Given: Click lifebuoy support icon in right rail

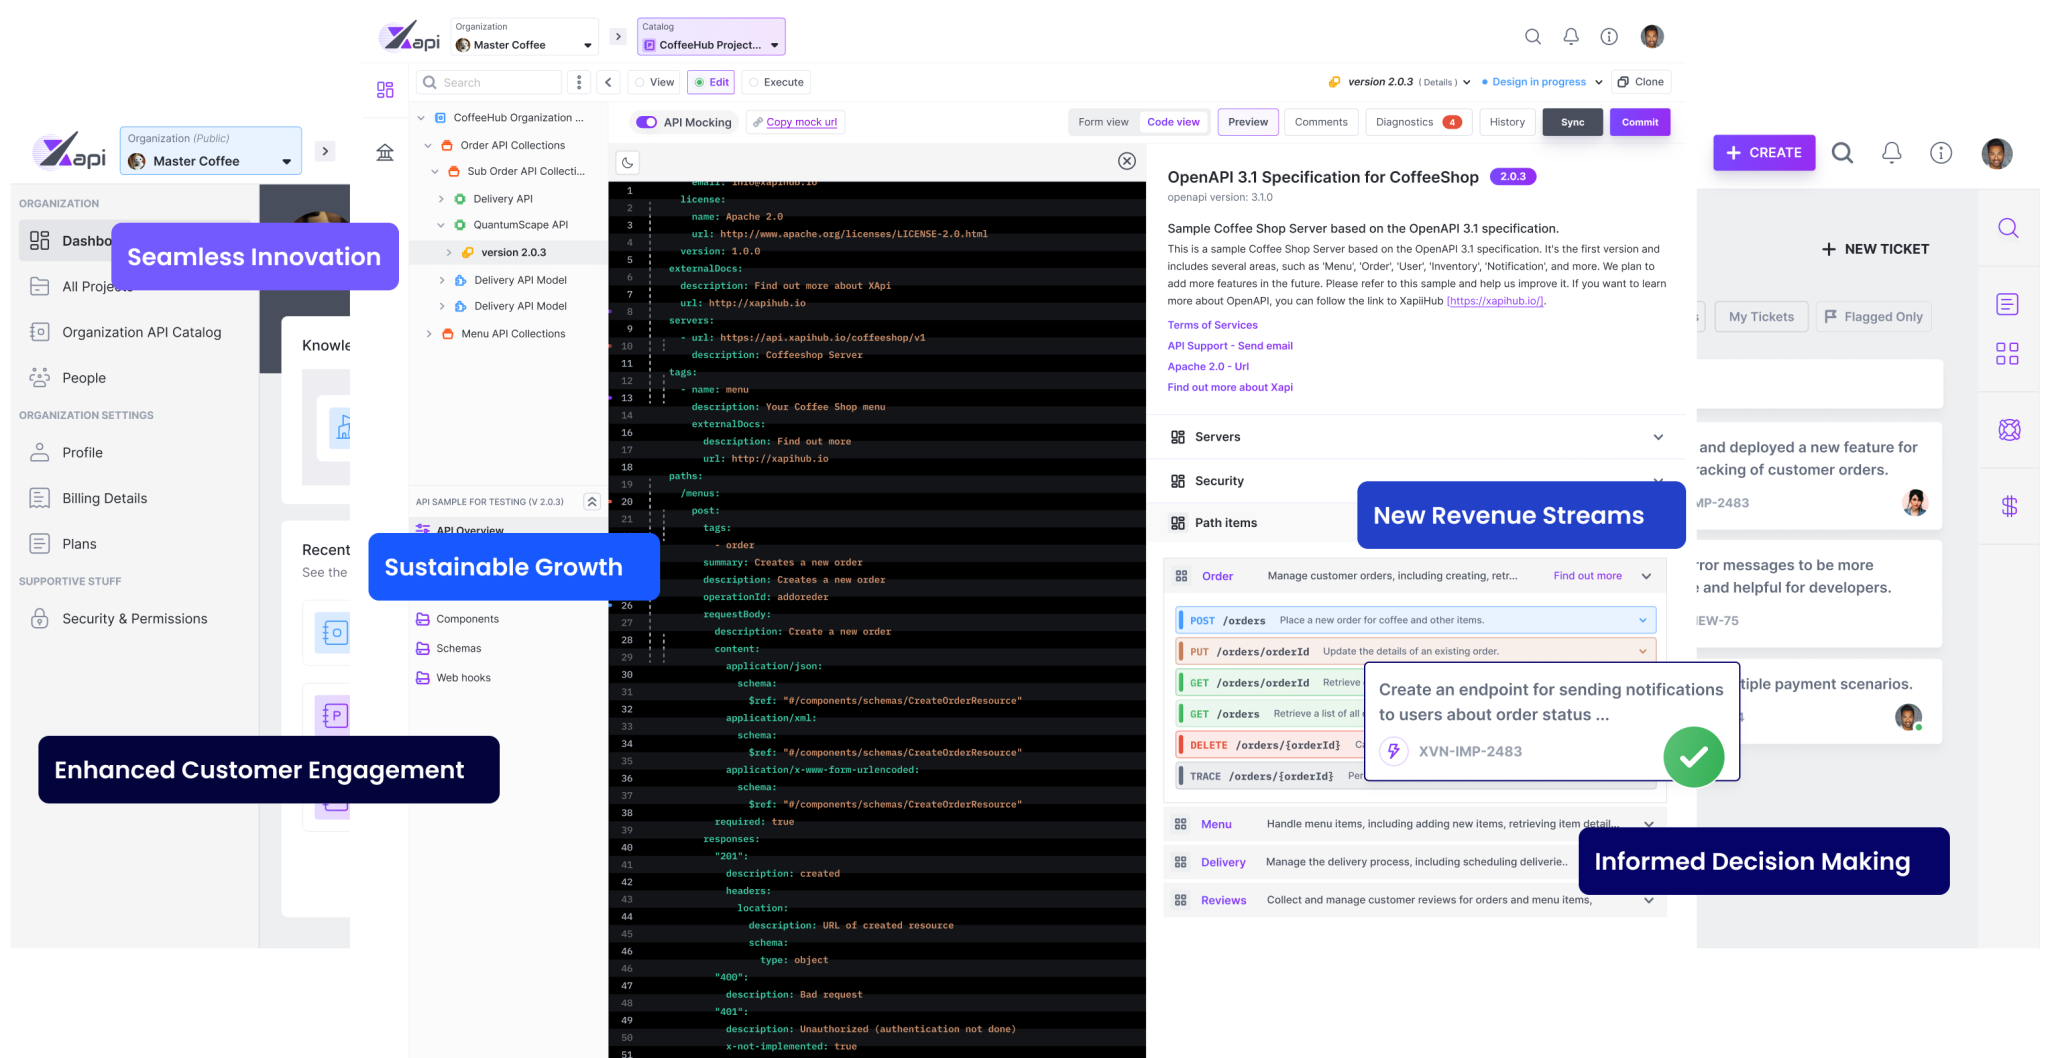Looking at the screenshot, I should 2009,430.
